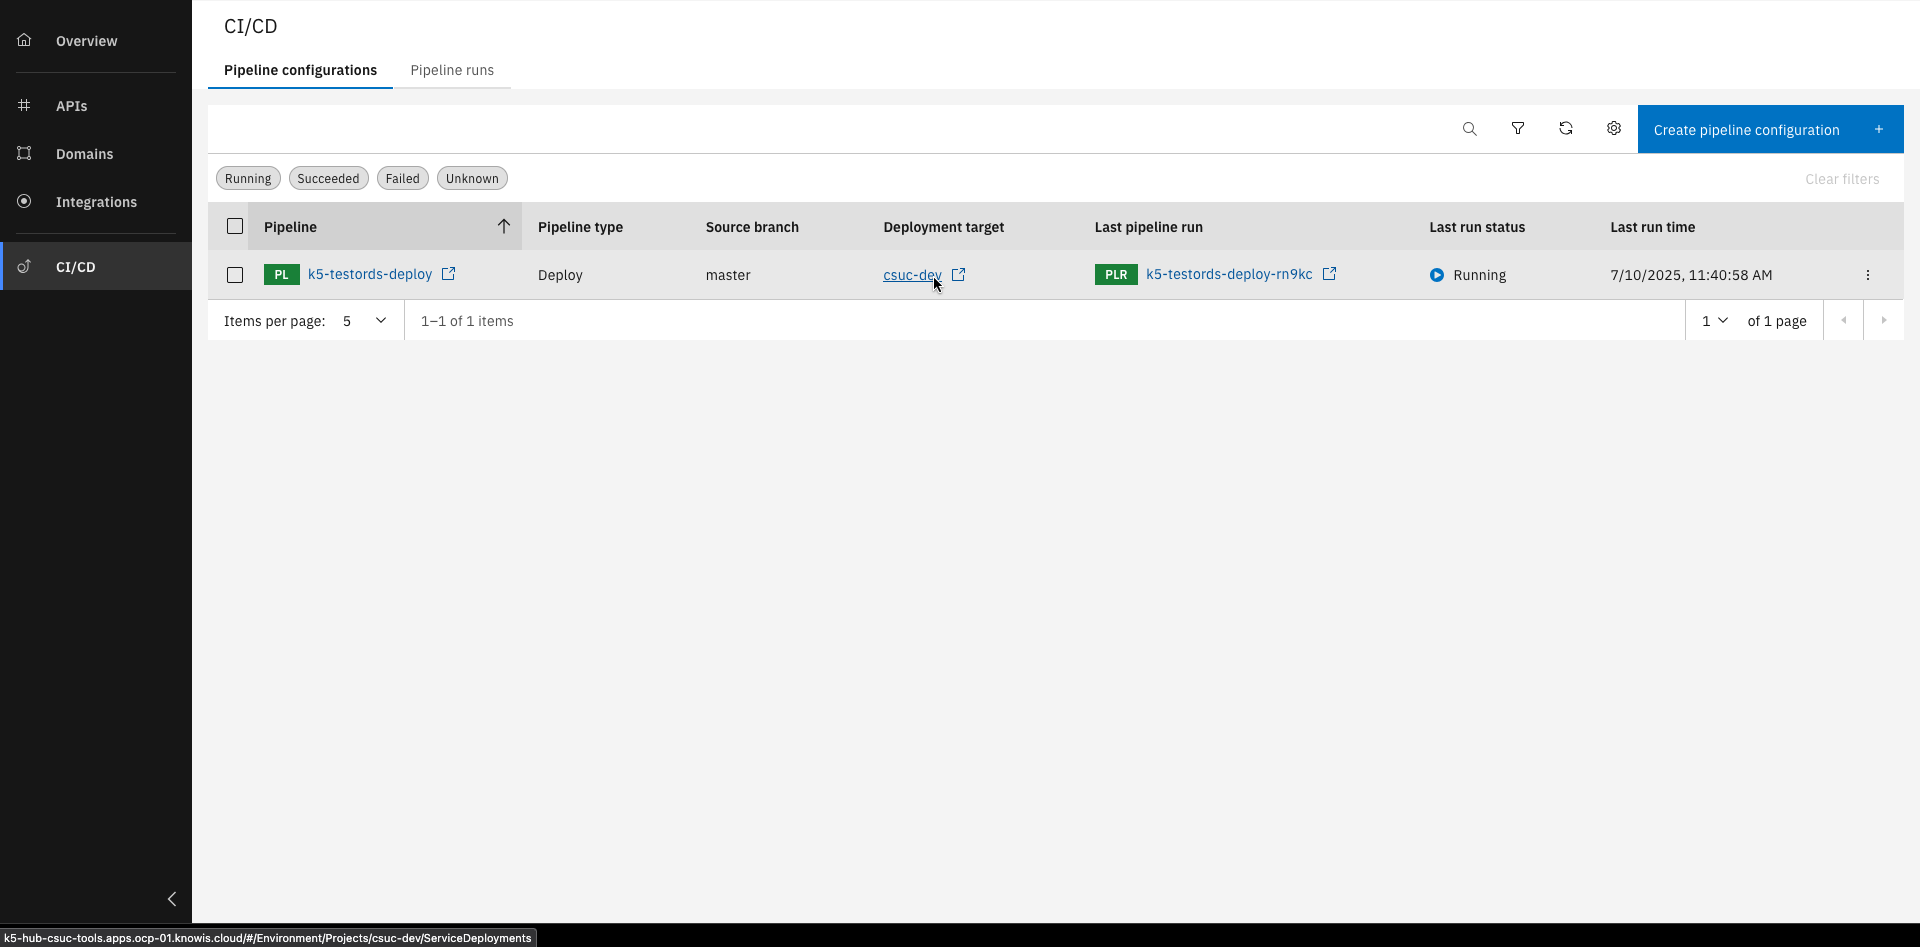Open the csuc-dev deployment target link

(x=911, y=275)
